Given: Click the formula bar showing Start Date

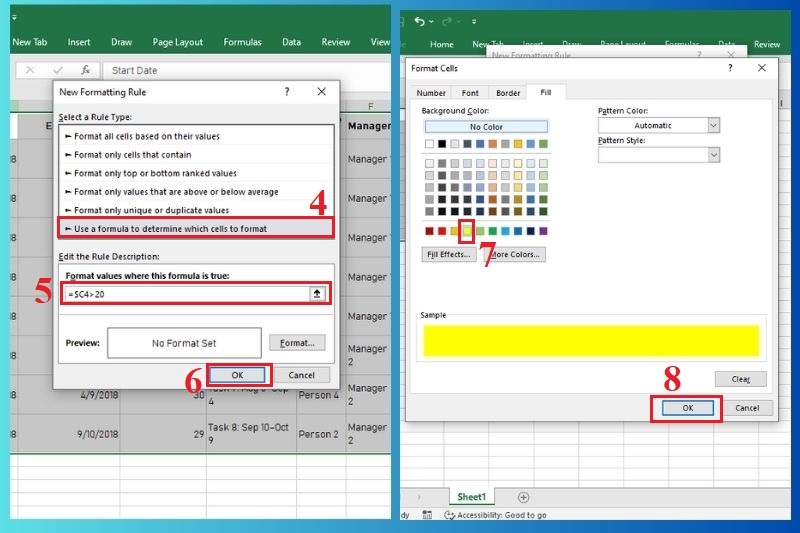Looking at the screenshot, I should (247, 70).
